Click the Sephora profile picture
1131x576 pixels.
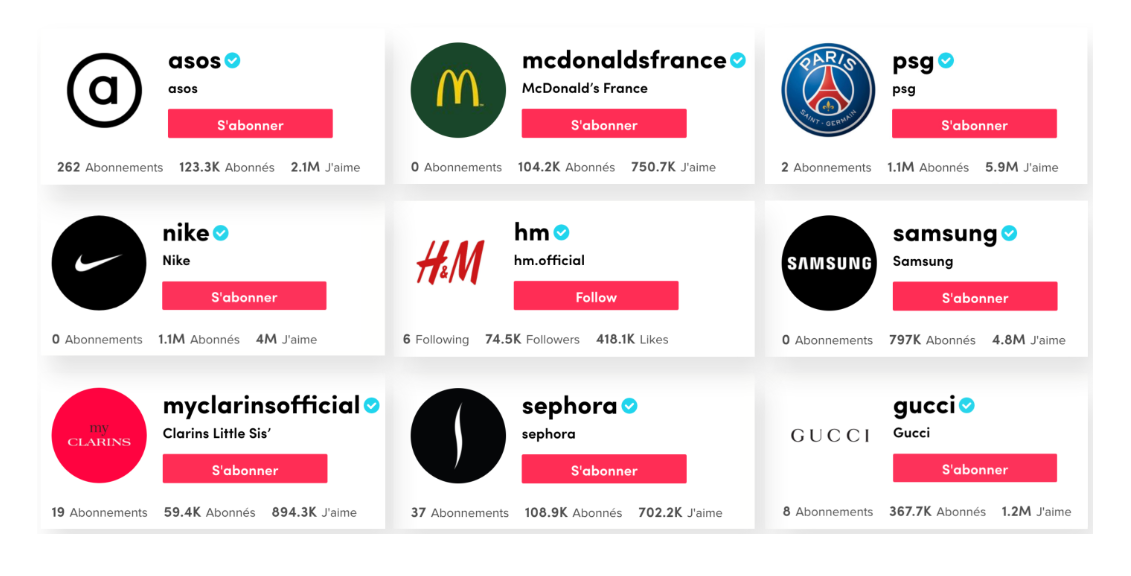click(x=458, y=435)
